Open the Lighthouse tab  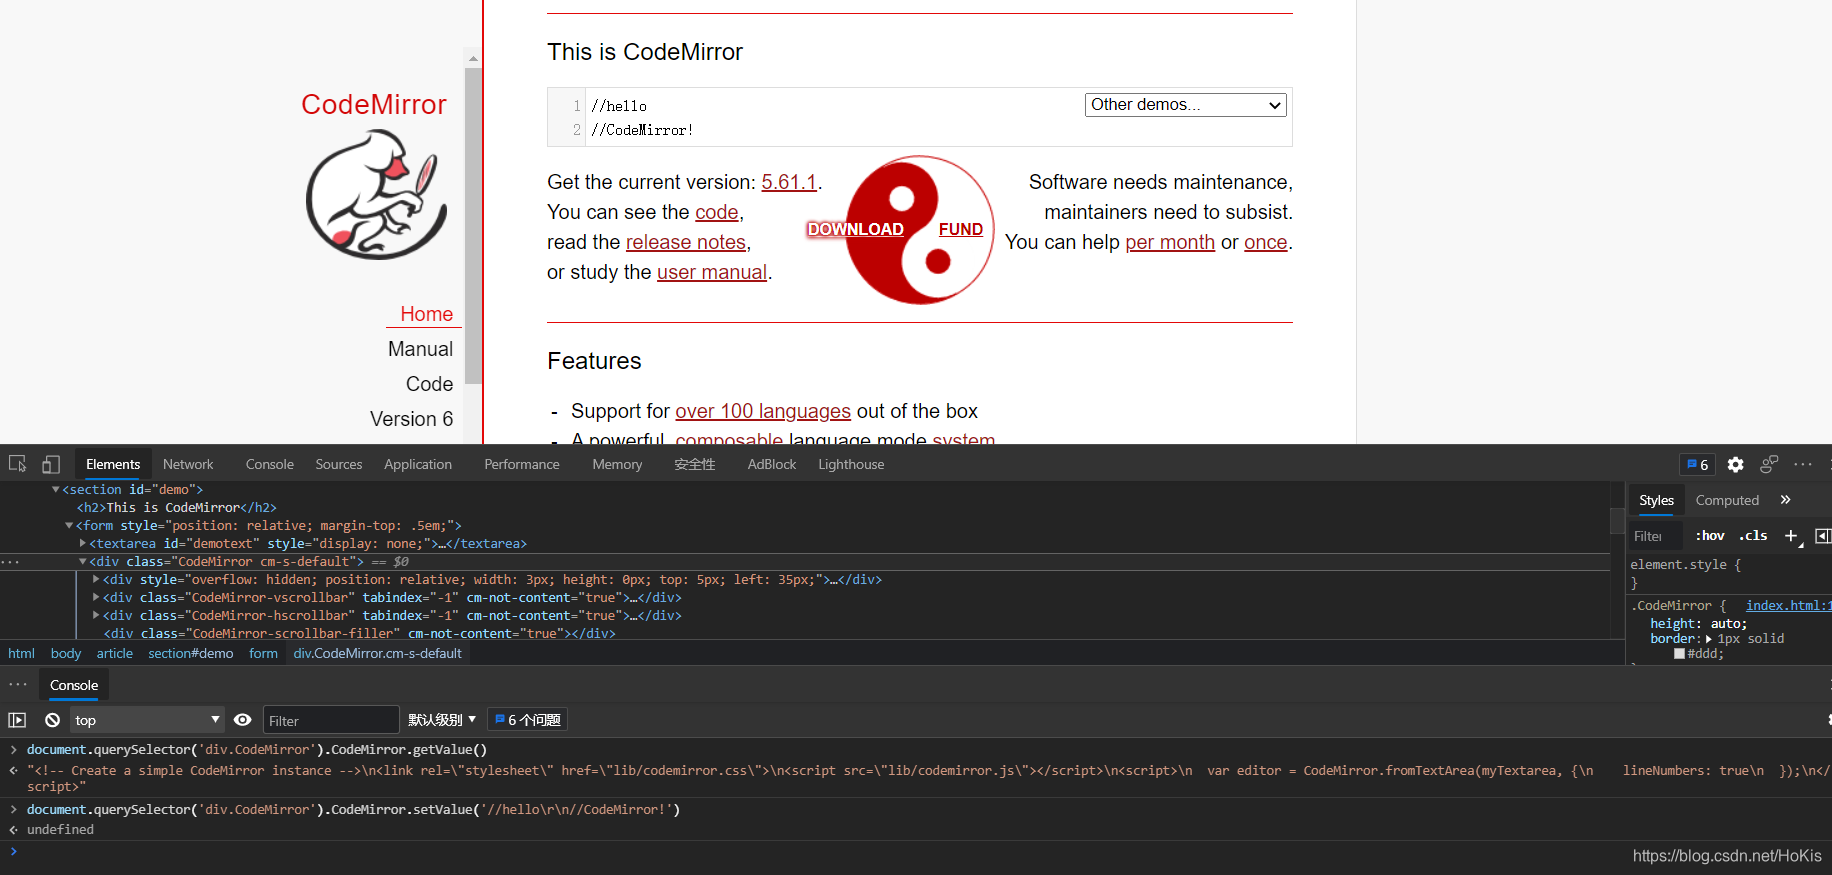[851, 464]
